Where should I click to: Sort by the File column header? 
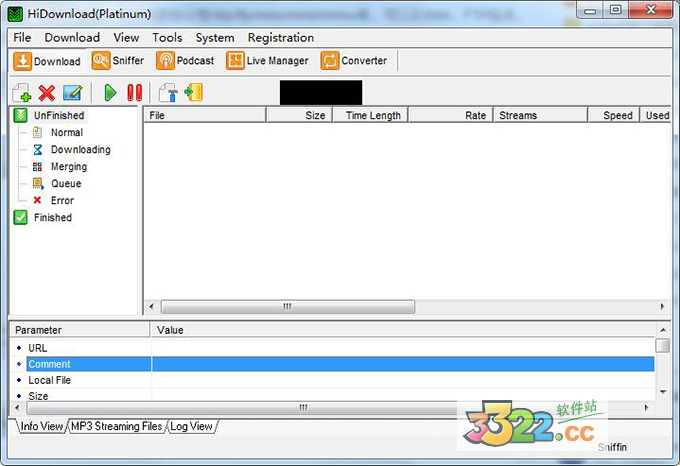point(205,115)
